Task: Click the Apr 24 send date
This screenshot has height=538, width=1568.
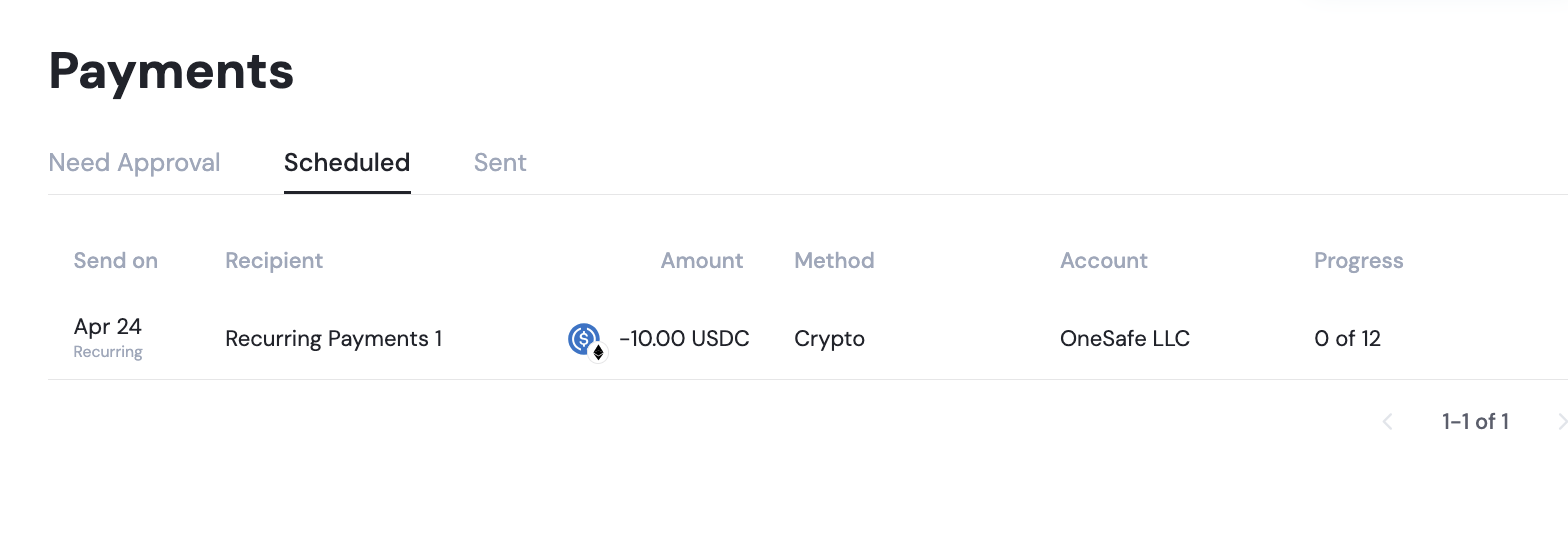Action: pos(108,327)
